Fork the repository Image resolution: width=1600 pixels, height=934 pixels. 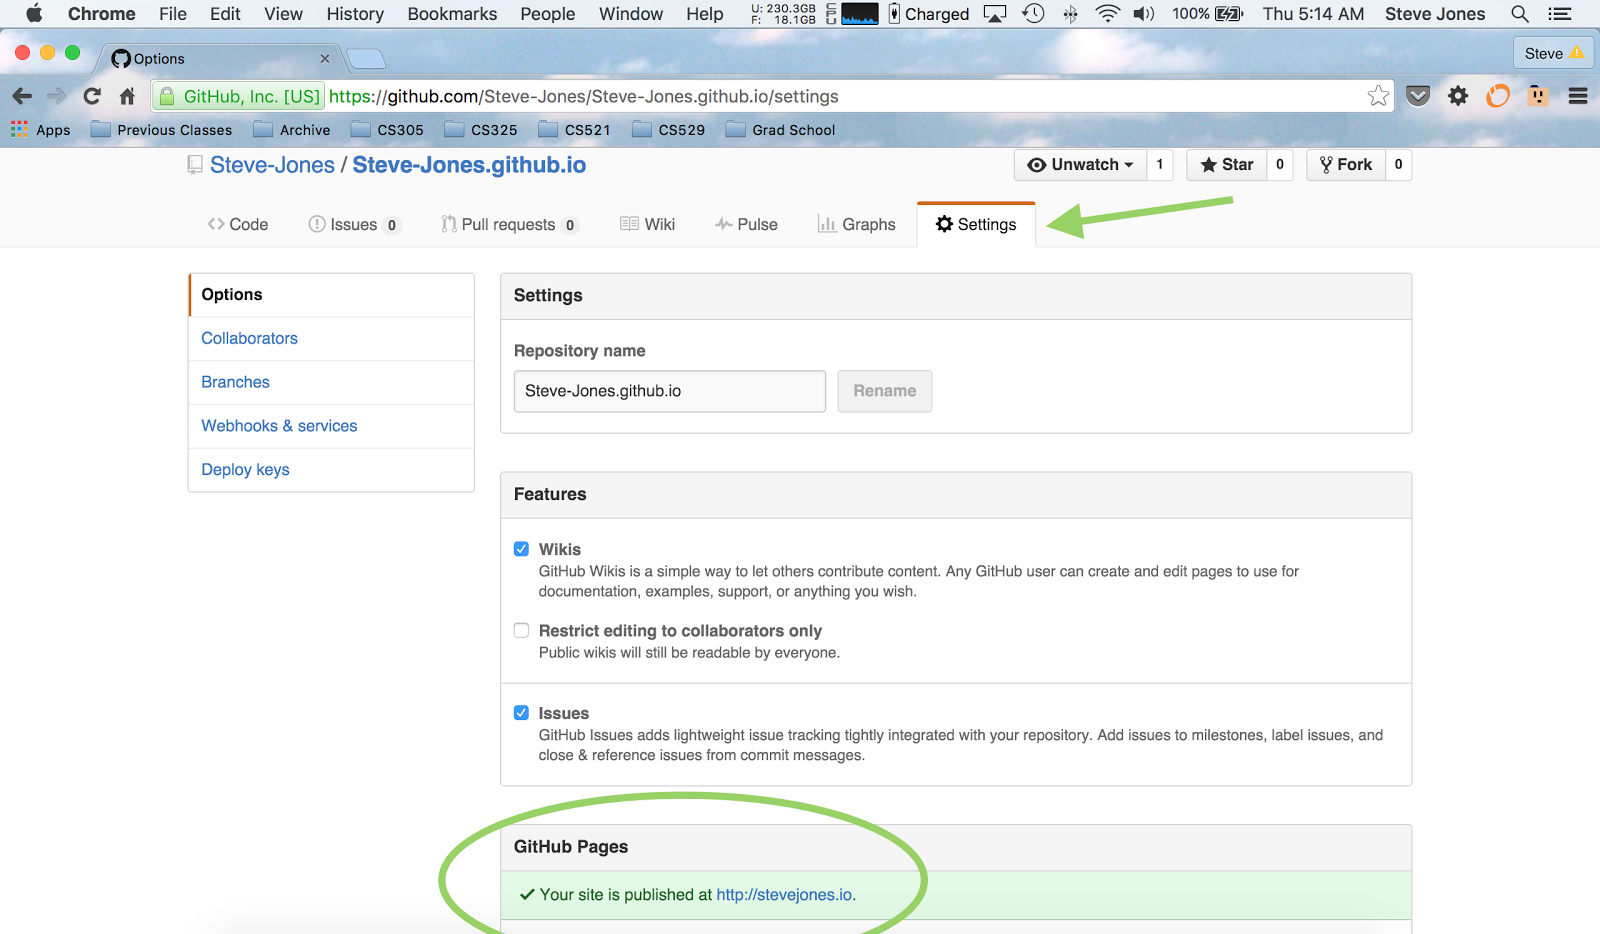tap(1346, 165)
